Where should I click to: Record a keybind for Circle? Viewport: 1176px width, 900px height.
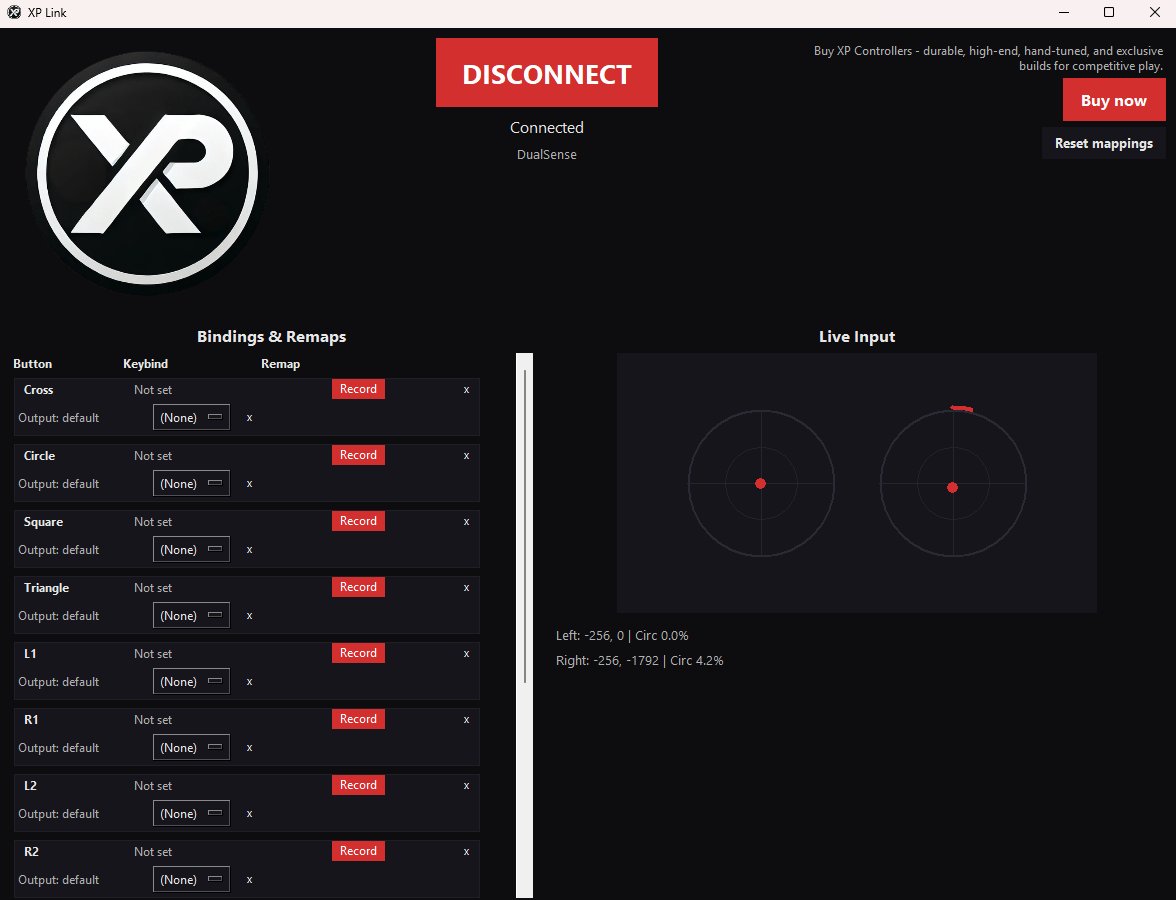(358, 454)
